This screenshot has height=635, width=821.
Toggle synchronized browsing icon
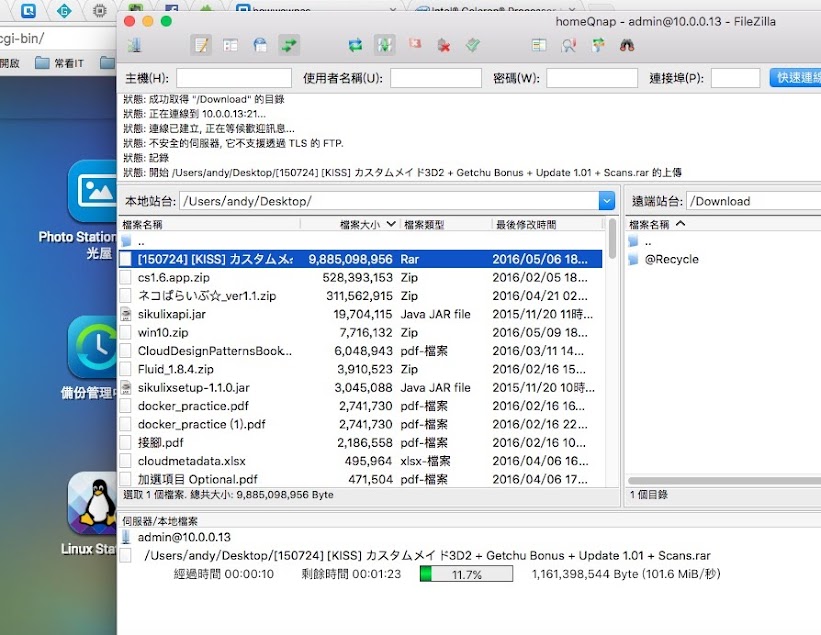coord(598,46)
